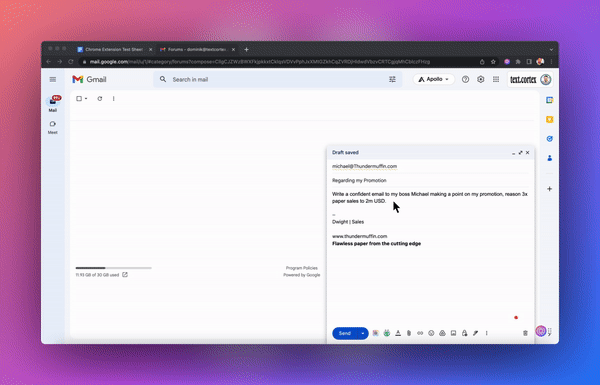The width and height of the screenshot is (600, 385).
Task: Open Meet in the left sidebar
Action: pyautogui.click(x=53, y=127)
